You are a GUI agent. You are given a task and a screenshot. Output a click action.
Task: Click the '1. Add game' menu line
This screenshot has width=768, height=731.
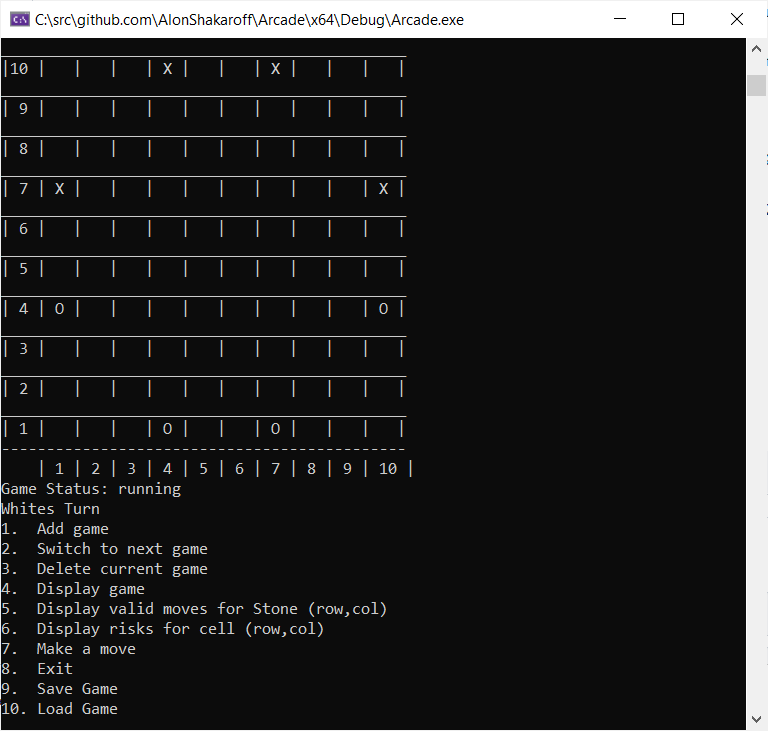pos(55,529)
